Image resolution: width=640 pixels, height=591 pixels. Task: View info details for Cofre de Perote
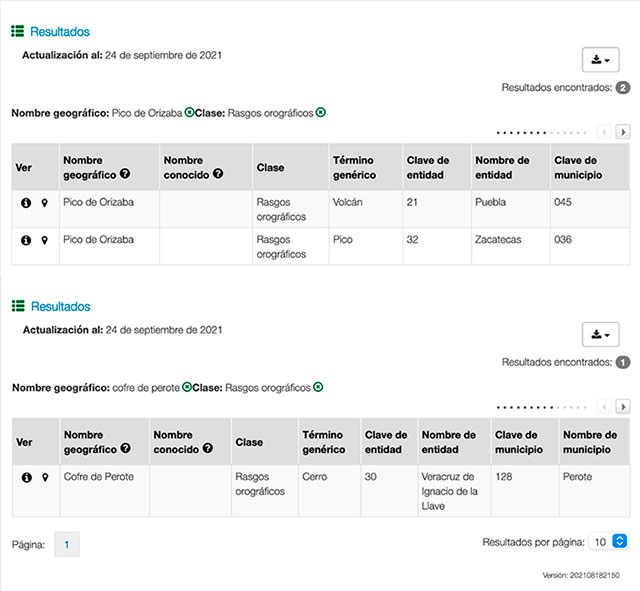coord(25,477)
